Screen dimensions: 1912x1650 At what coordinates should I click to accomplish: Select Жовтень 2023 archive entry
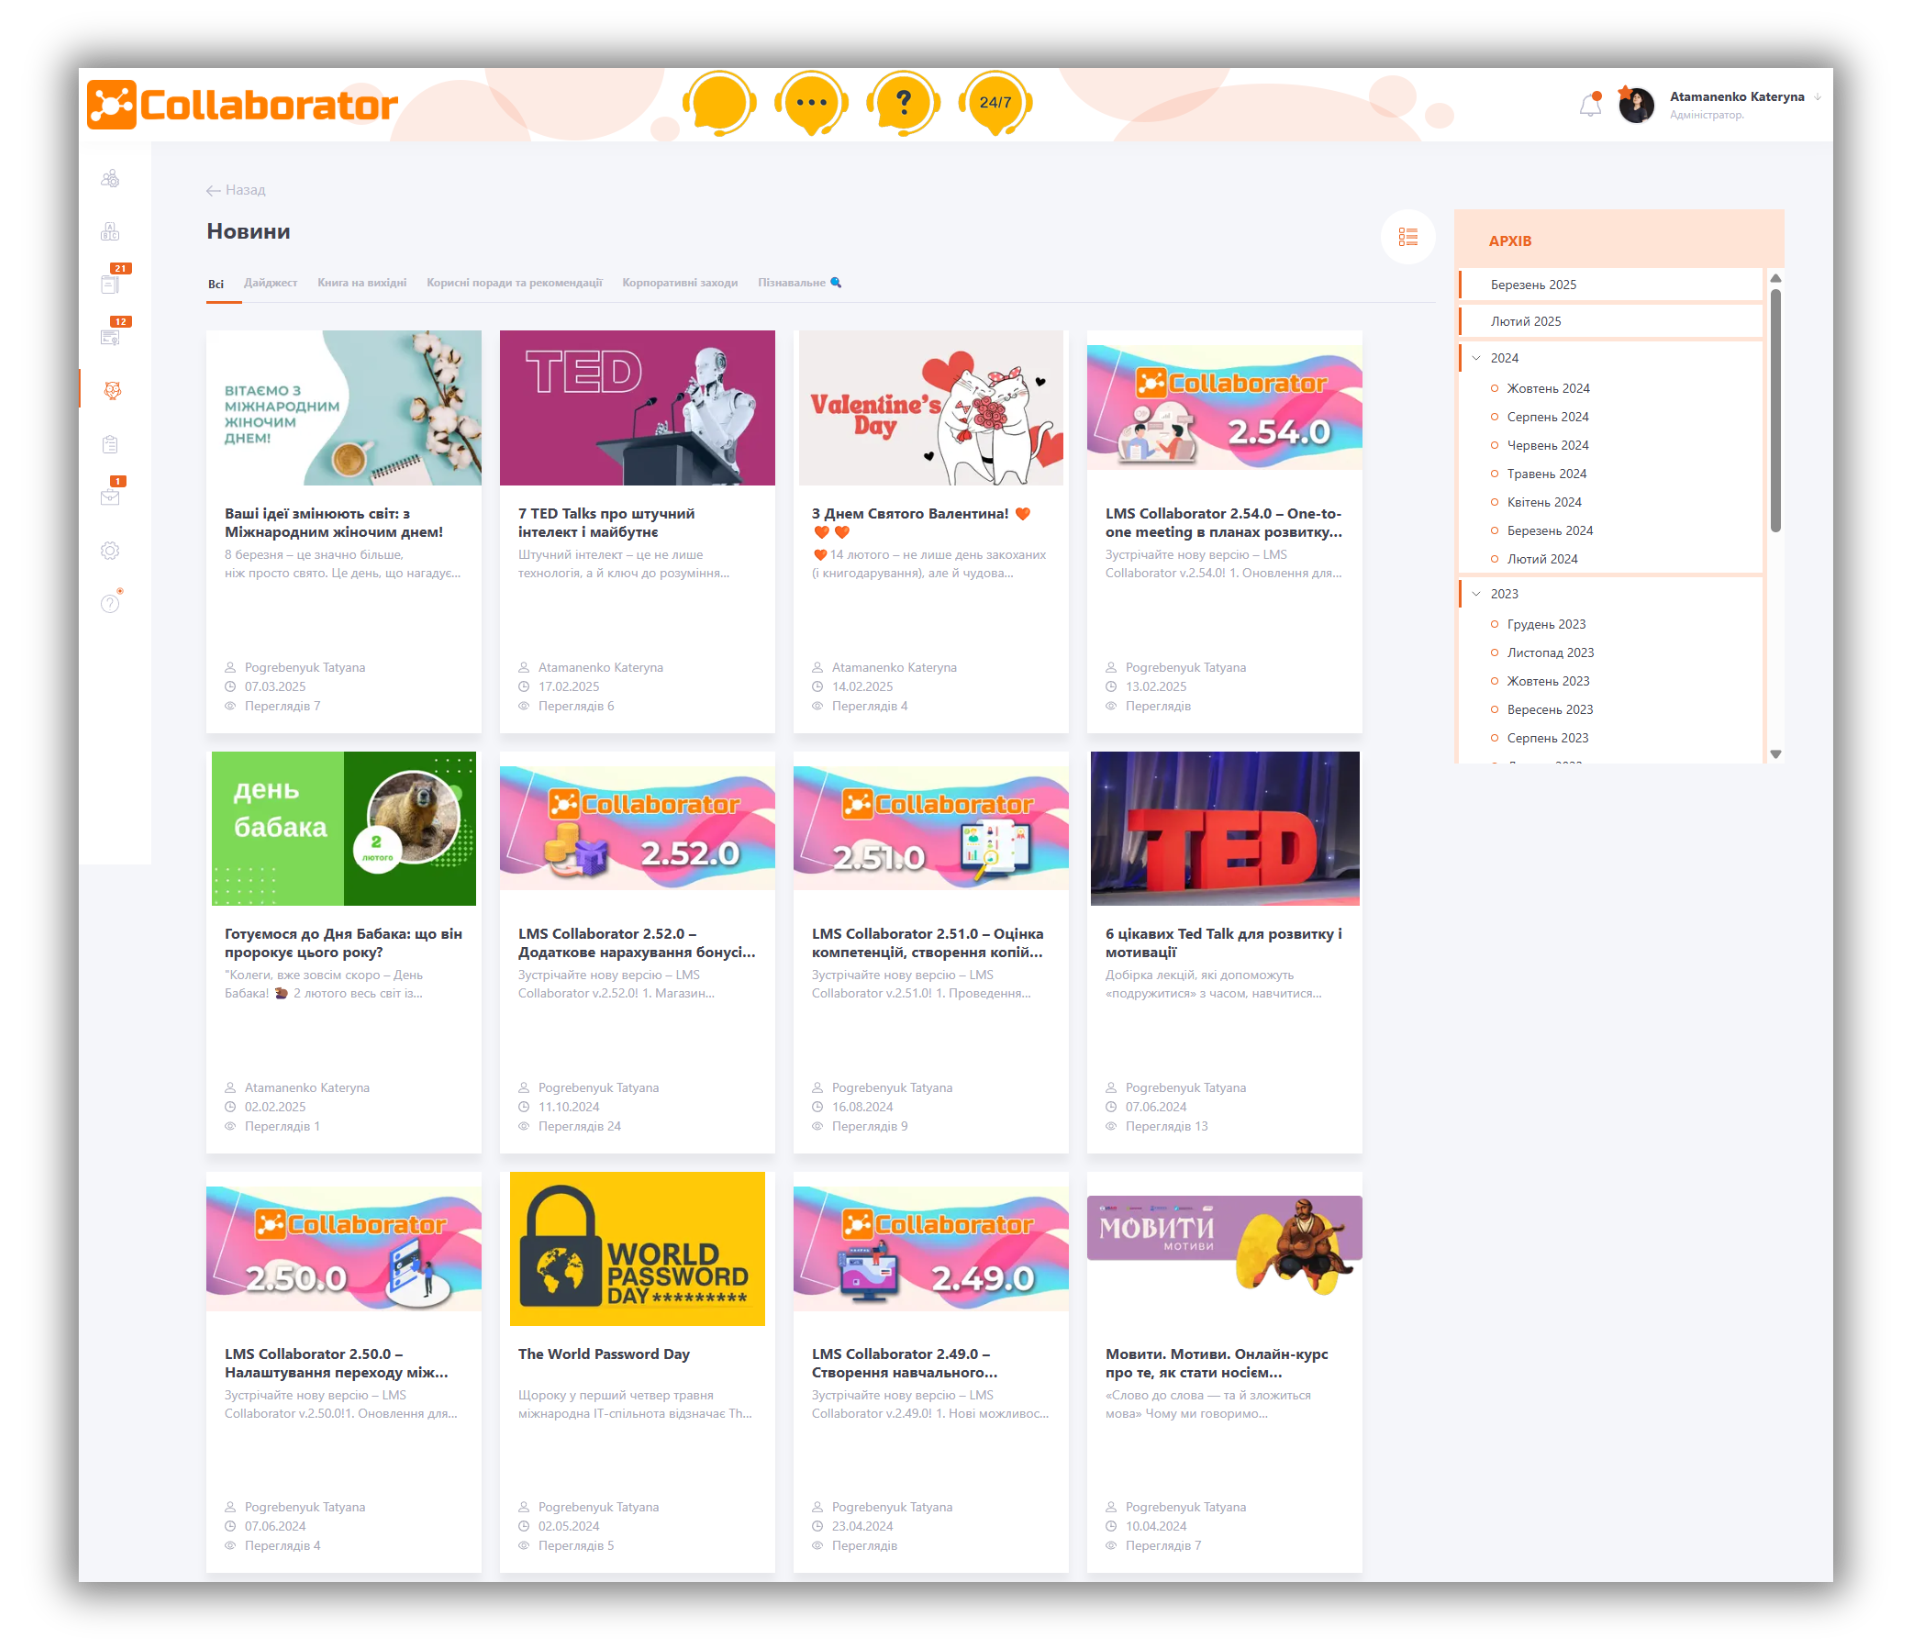(1547, 681)
